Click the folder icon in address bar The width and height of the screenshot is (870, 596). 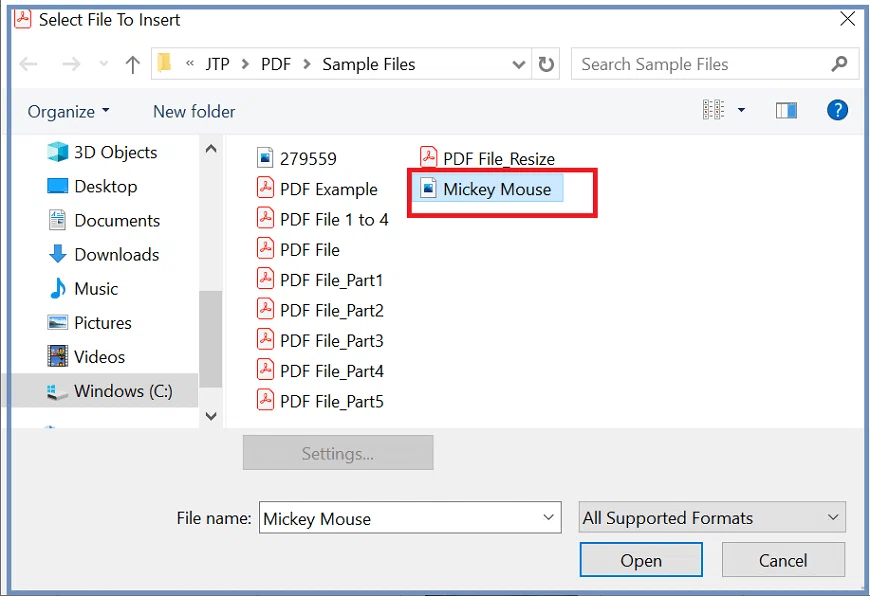(164, 63)
